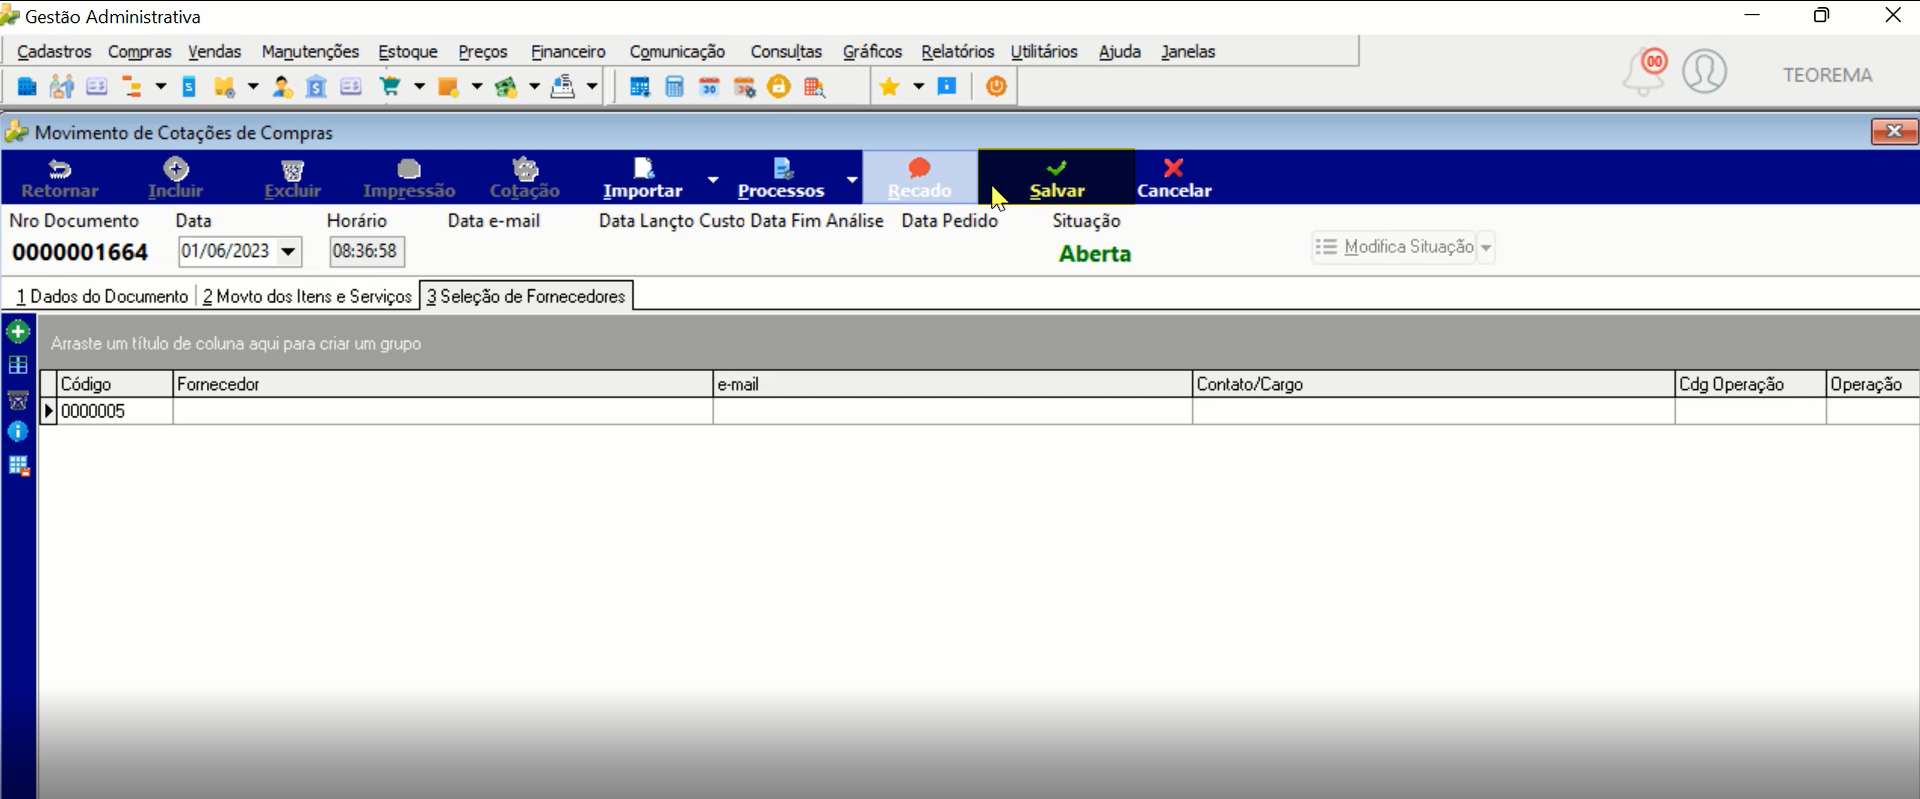Open the yellow box with gear icon

225,87
